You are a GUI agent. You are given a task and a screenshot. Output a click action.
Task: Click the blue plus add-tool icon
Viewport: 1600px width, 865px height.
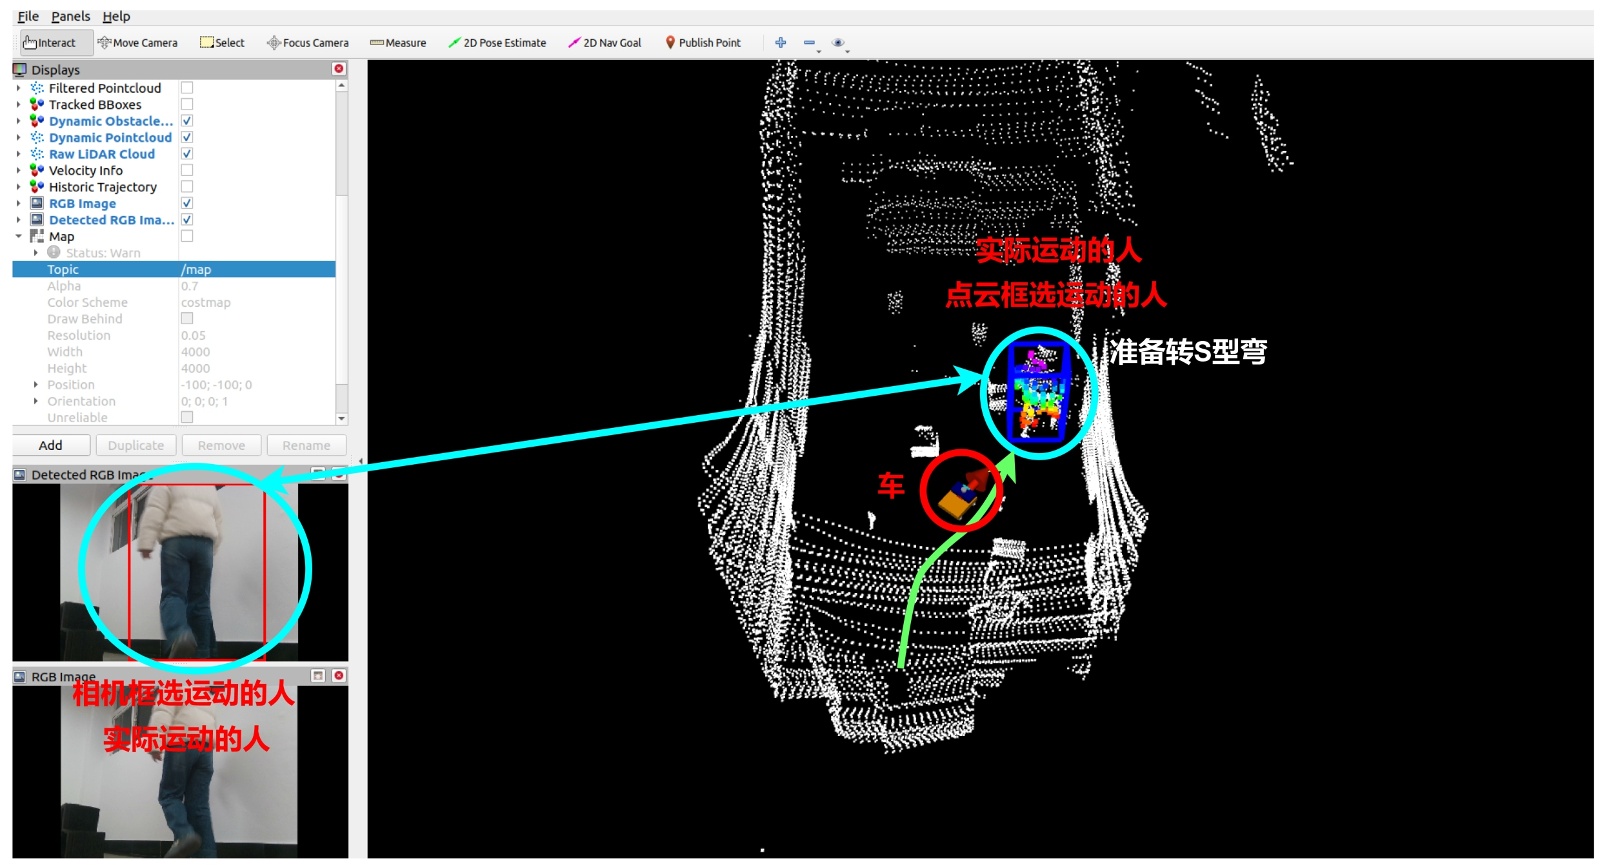point(781,43)
